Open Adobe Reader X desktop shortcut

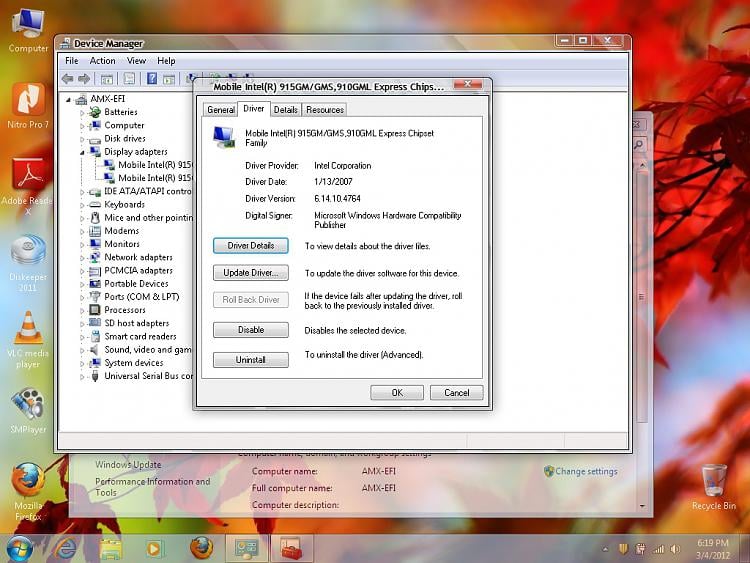28,185
